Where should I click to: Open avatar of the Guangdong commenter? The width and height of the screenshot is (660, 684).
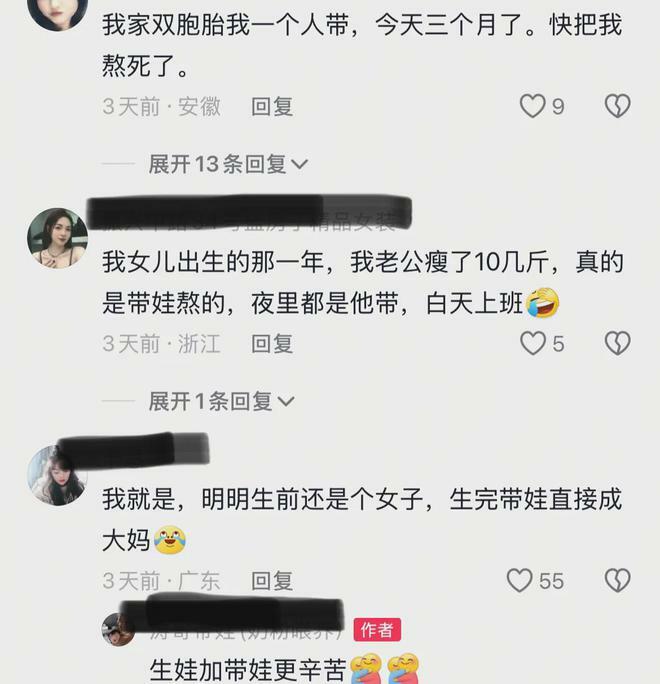pyautogui.click(x=57, y=475)
